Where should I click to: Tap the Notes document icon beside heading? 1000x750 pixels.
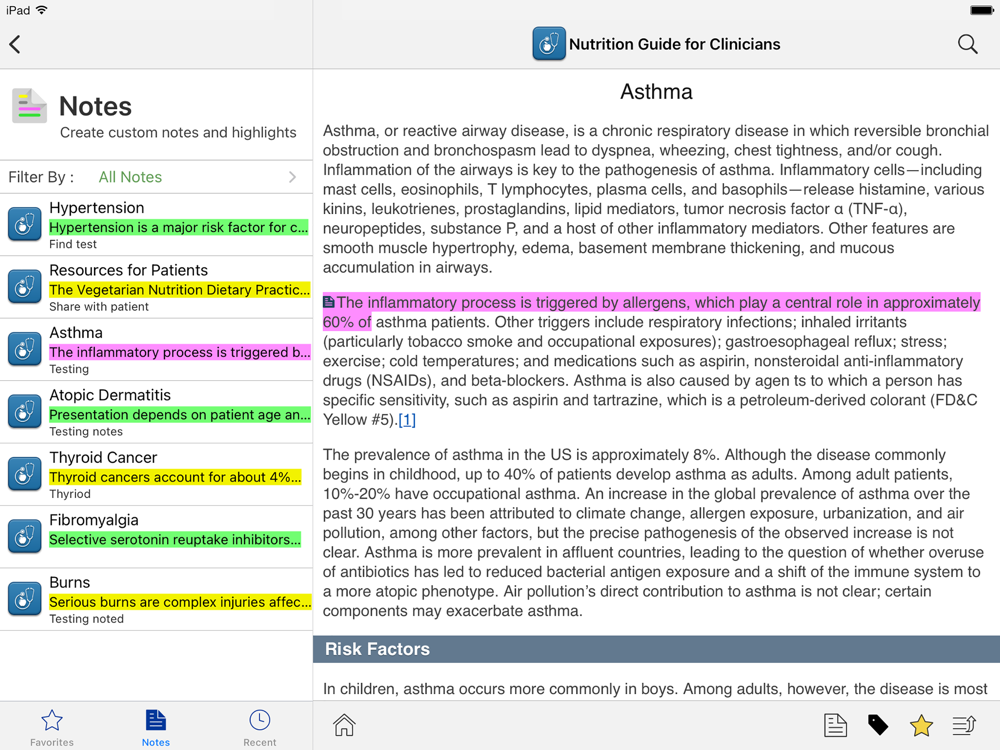point(29,106)
